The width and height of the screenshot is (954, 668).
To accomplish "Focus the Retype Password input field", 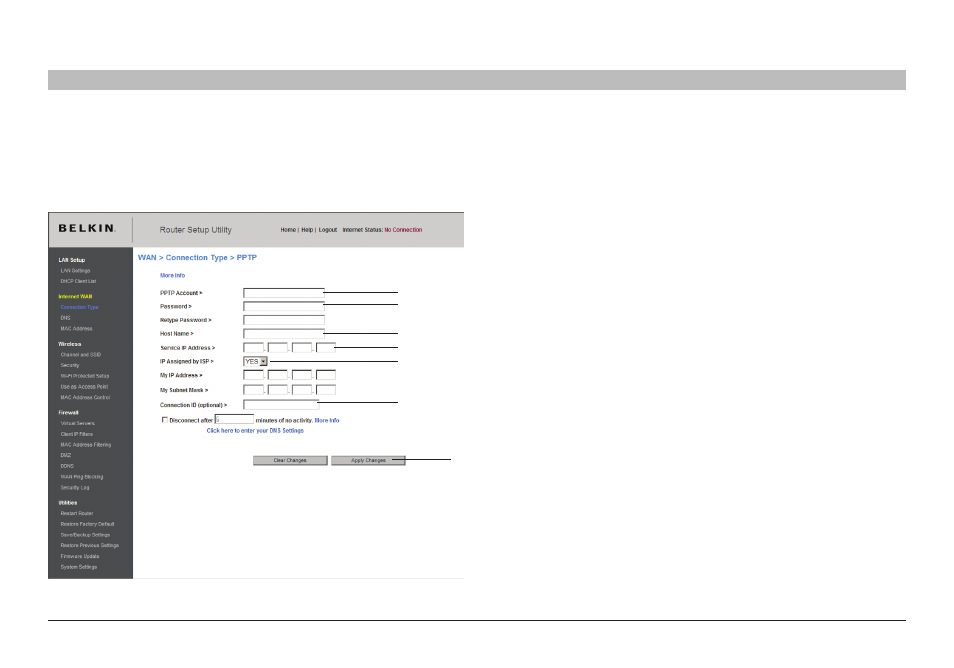I will click(284, 320).
